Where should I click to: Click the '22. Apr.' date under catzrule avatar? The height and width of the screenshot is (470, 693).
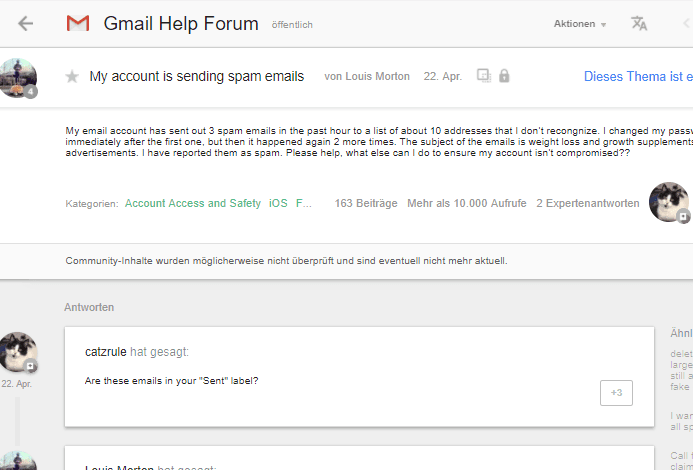tap(16, 384)
